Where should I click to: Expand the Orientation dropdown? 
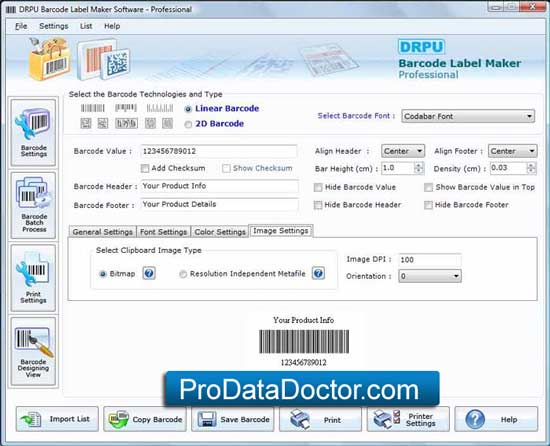coord(430,276)
